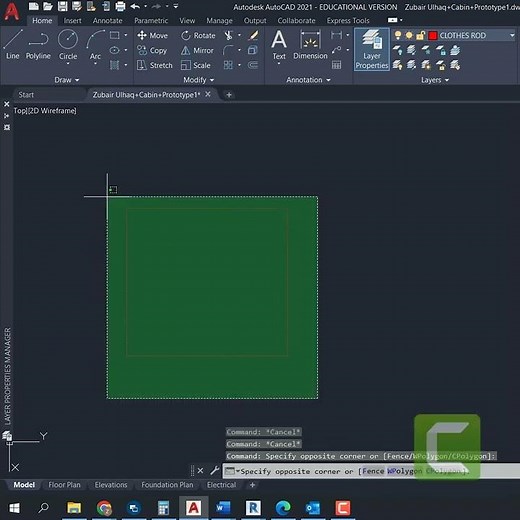The width and height of the screenshot is (520, 520).
Task: Switch to Elevations layout tab
Action: (111, 485)
